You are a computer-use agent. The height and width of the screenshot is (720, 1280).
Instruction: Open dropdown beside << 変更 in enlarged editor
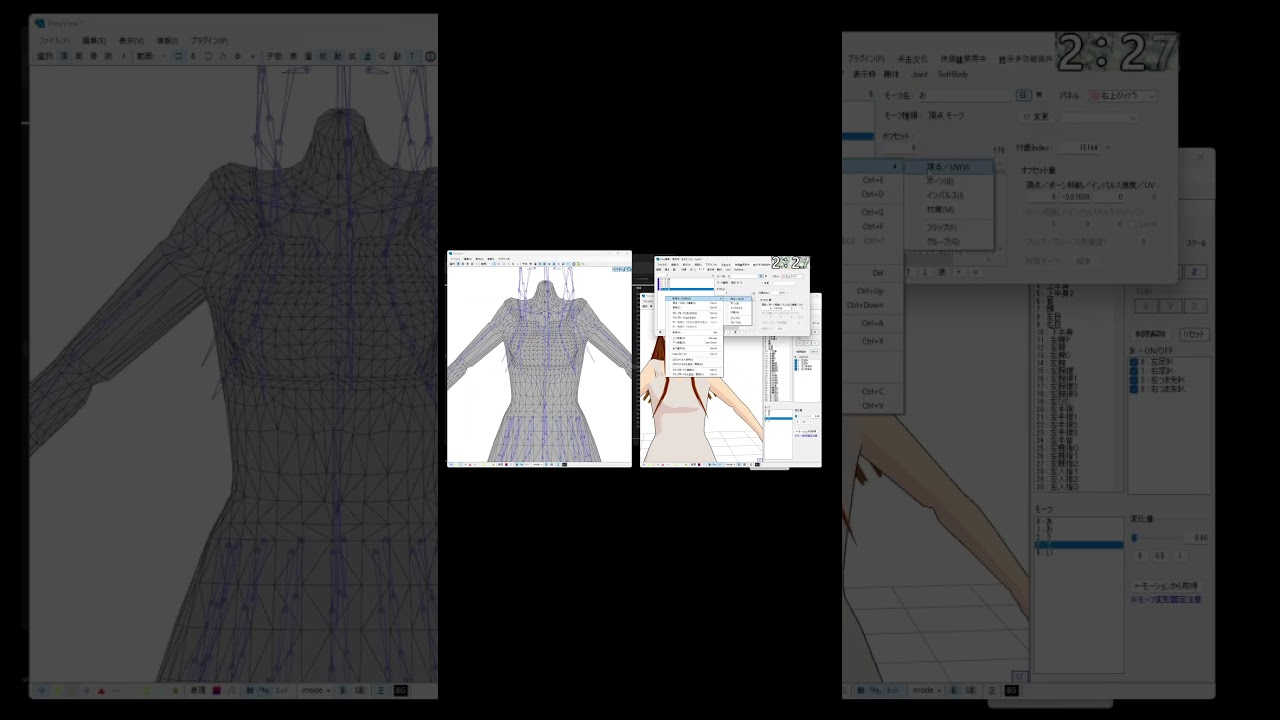(x=1099, y=117)
